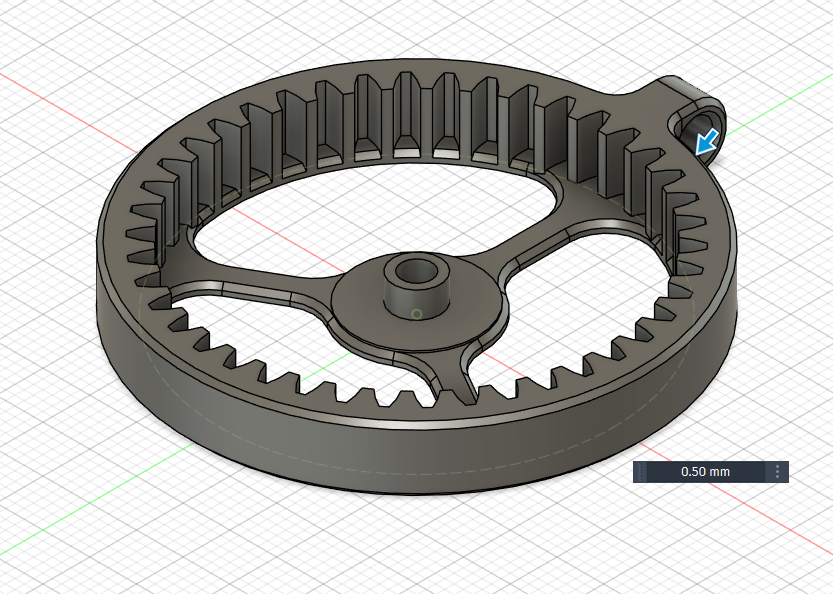
Task: Open the three-dot options menu beside 0.50 mm
Action: 777,472
